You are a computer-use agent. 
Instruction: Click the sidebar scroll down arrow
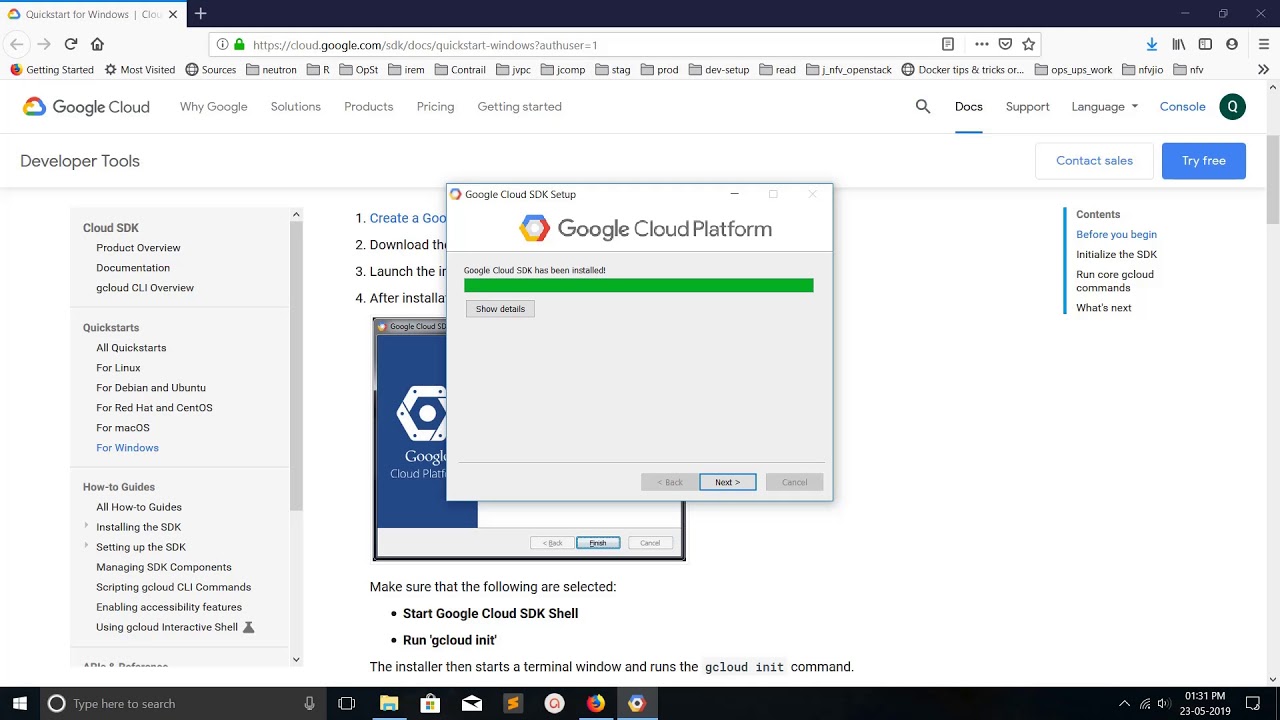point(296,660)
